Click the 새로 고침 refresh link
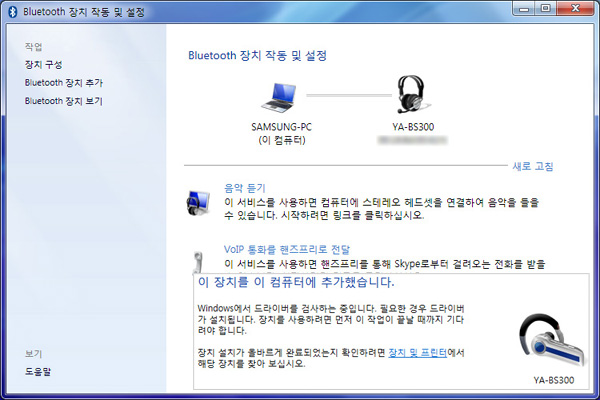Viewport: 600px width, 400px height. click(533, 167)
